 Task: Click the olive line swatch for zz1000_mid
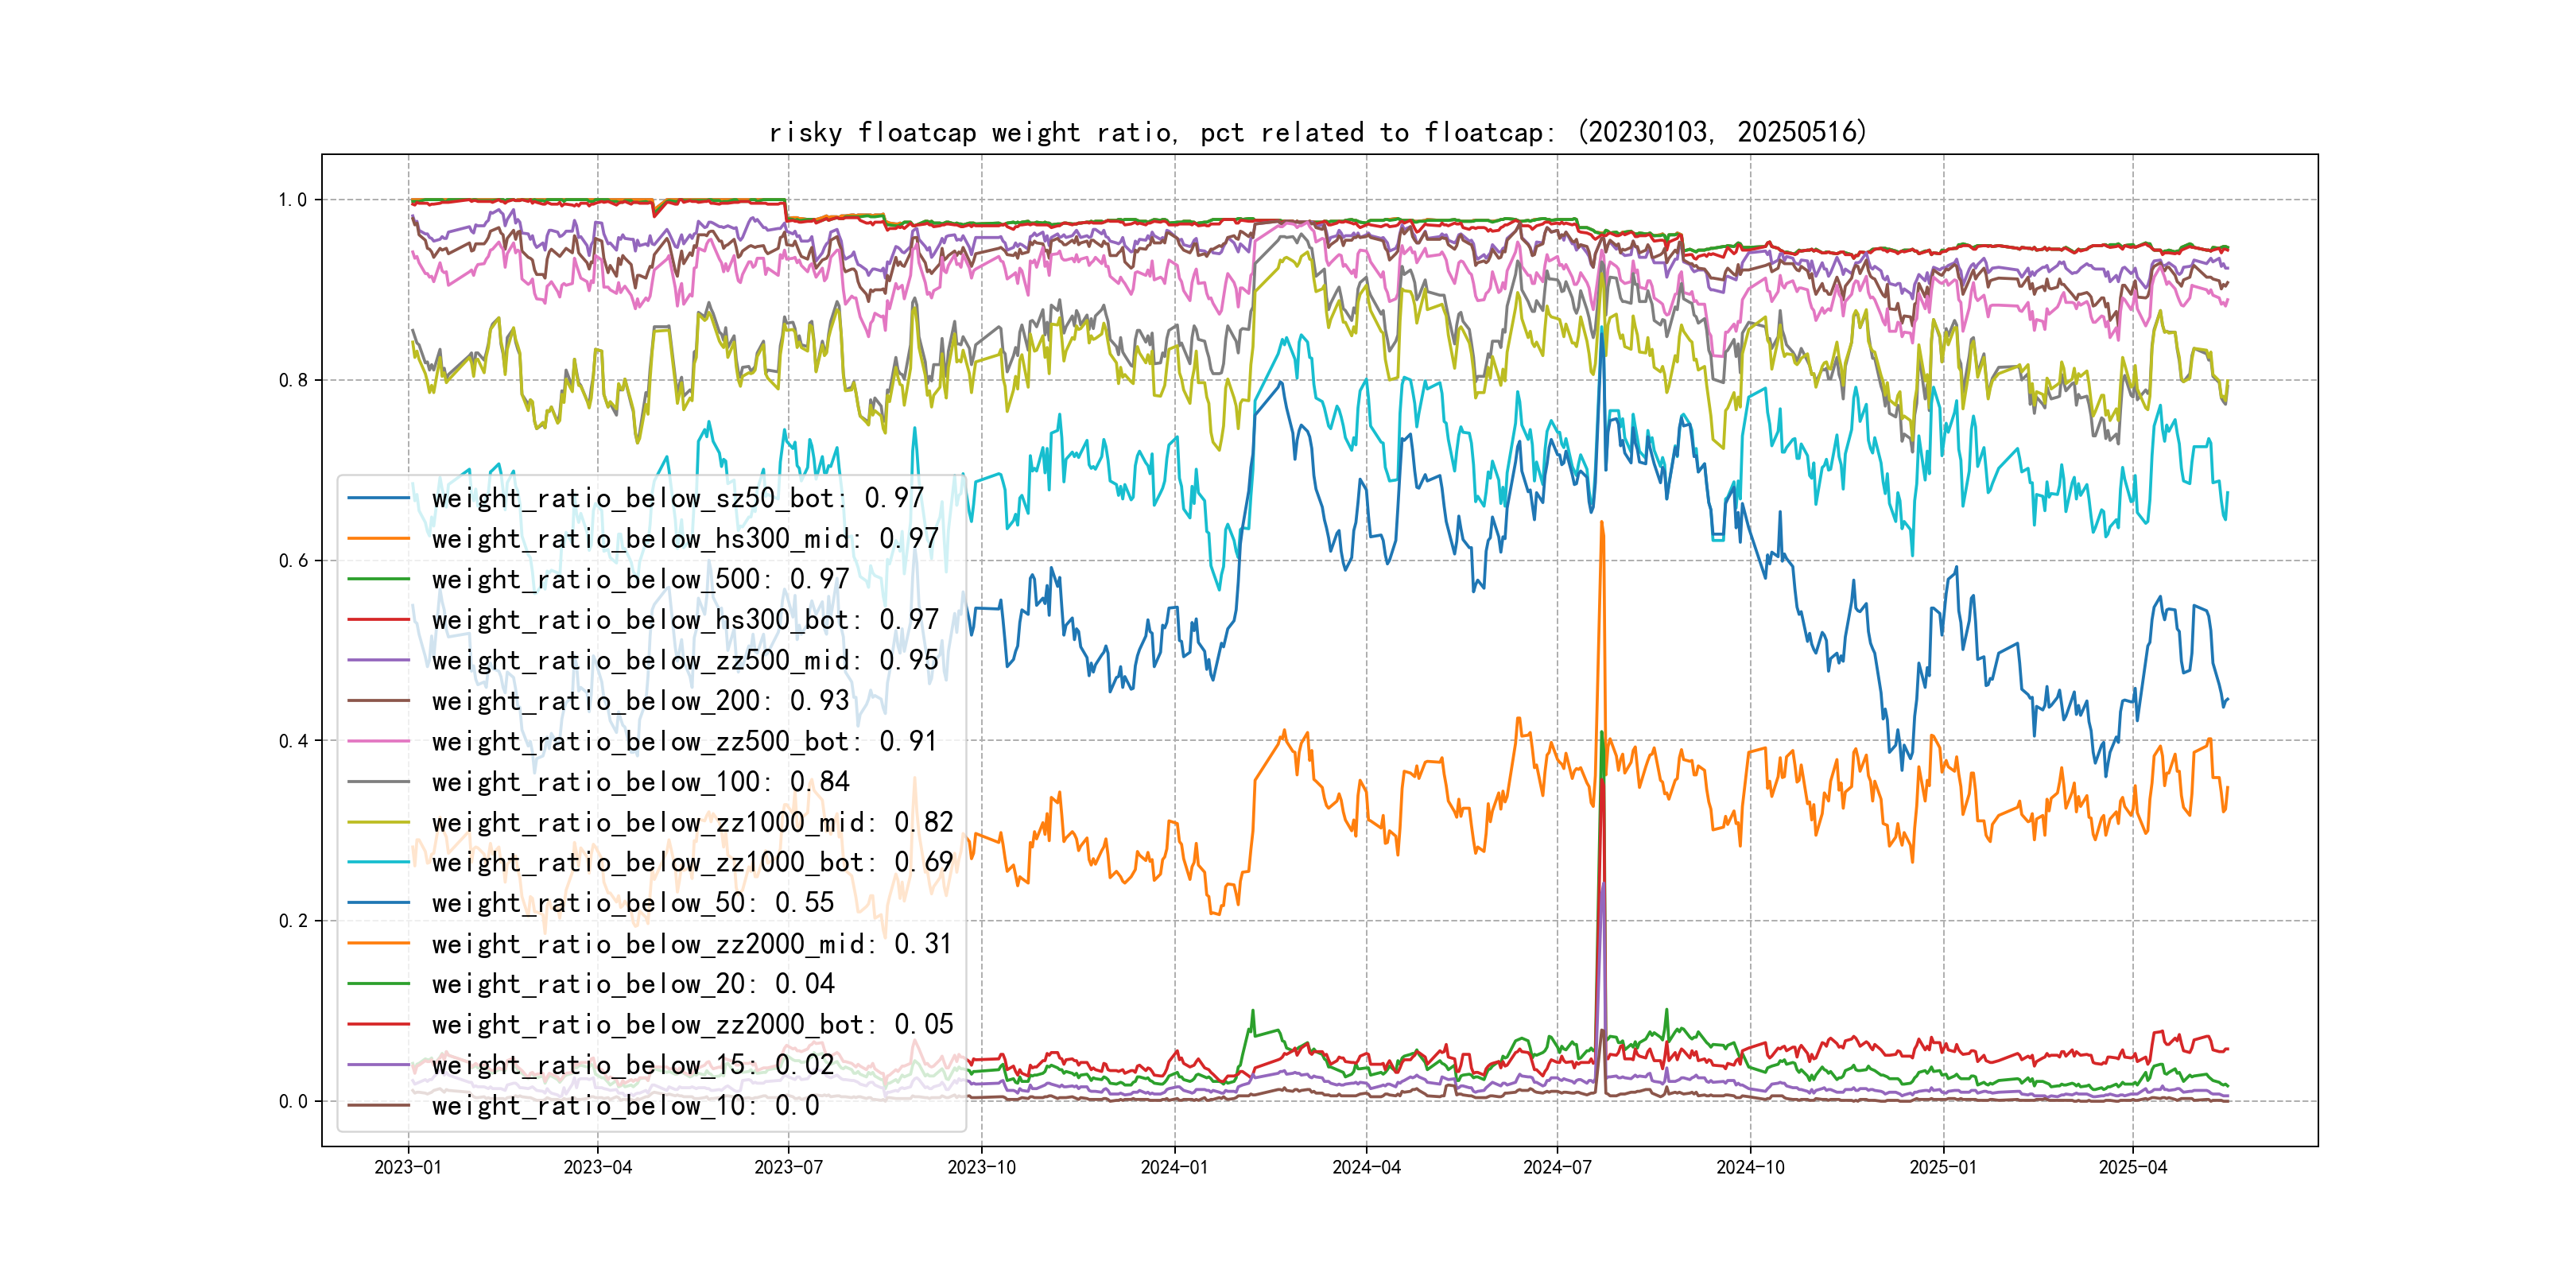378,822
